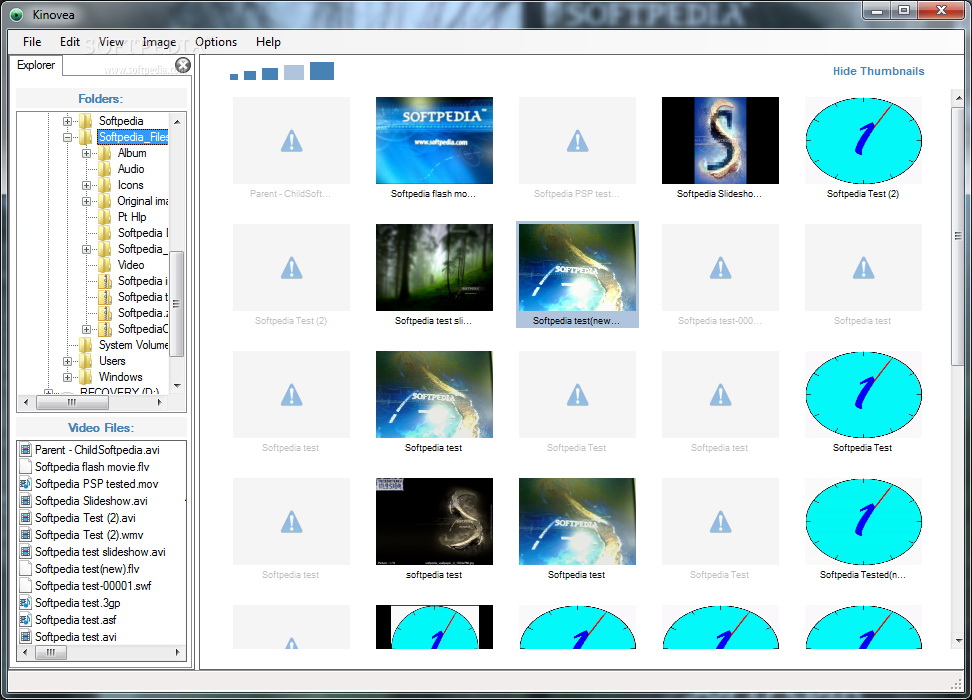Click the Users folder icon
Image resolution: width=972 pixels, height=700 pixels.
point(86,361)
